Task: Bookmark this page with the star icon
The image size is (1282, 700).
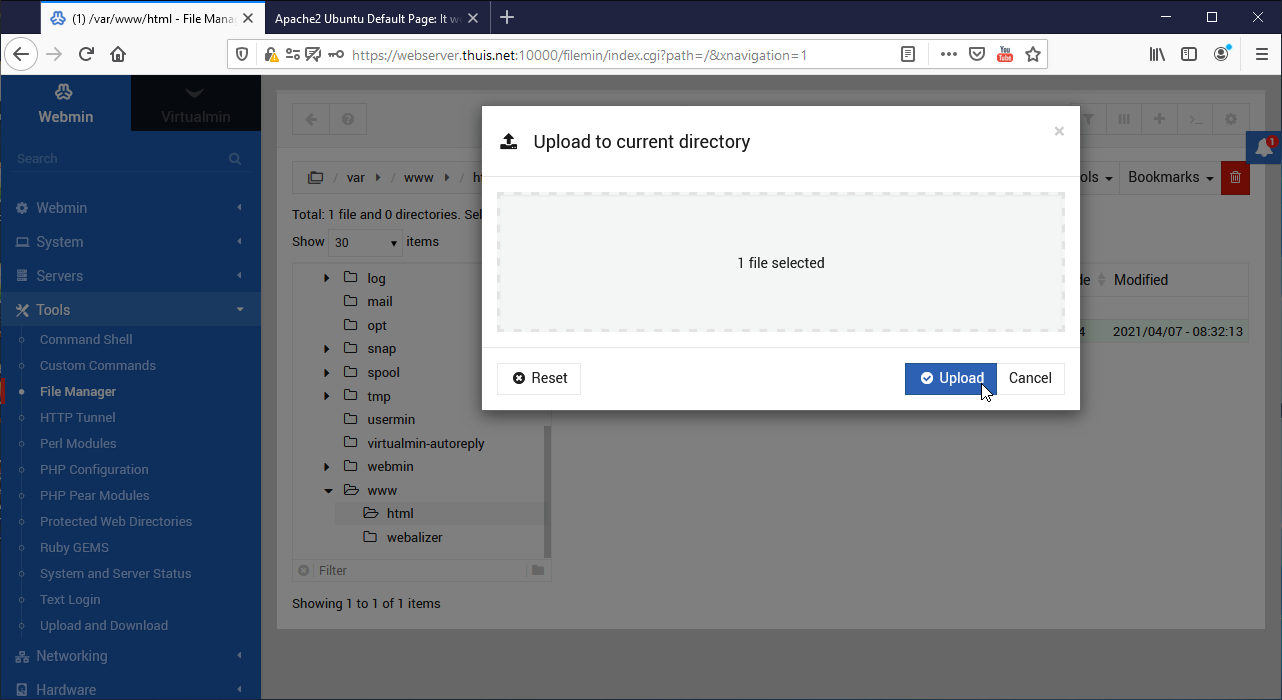Action: (1033, 54)
